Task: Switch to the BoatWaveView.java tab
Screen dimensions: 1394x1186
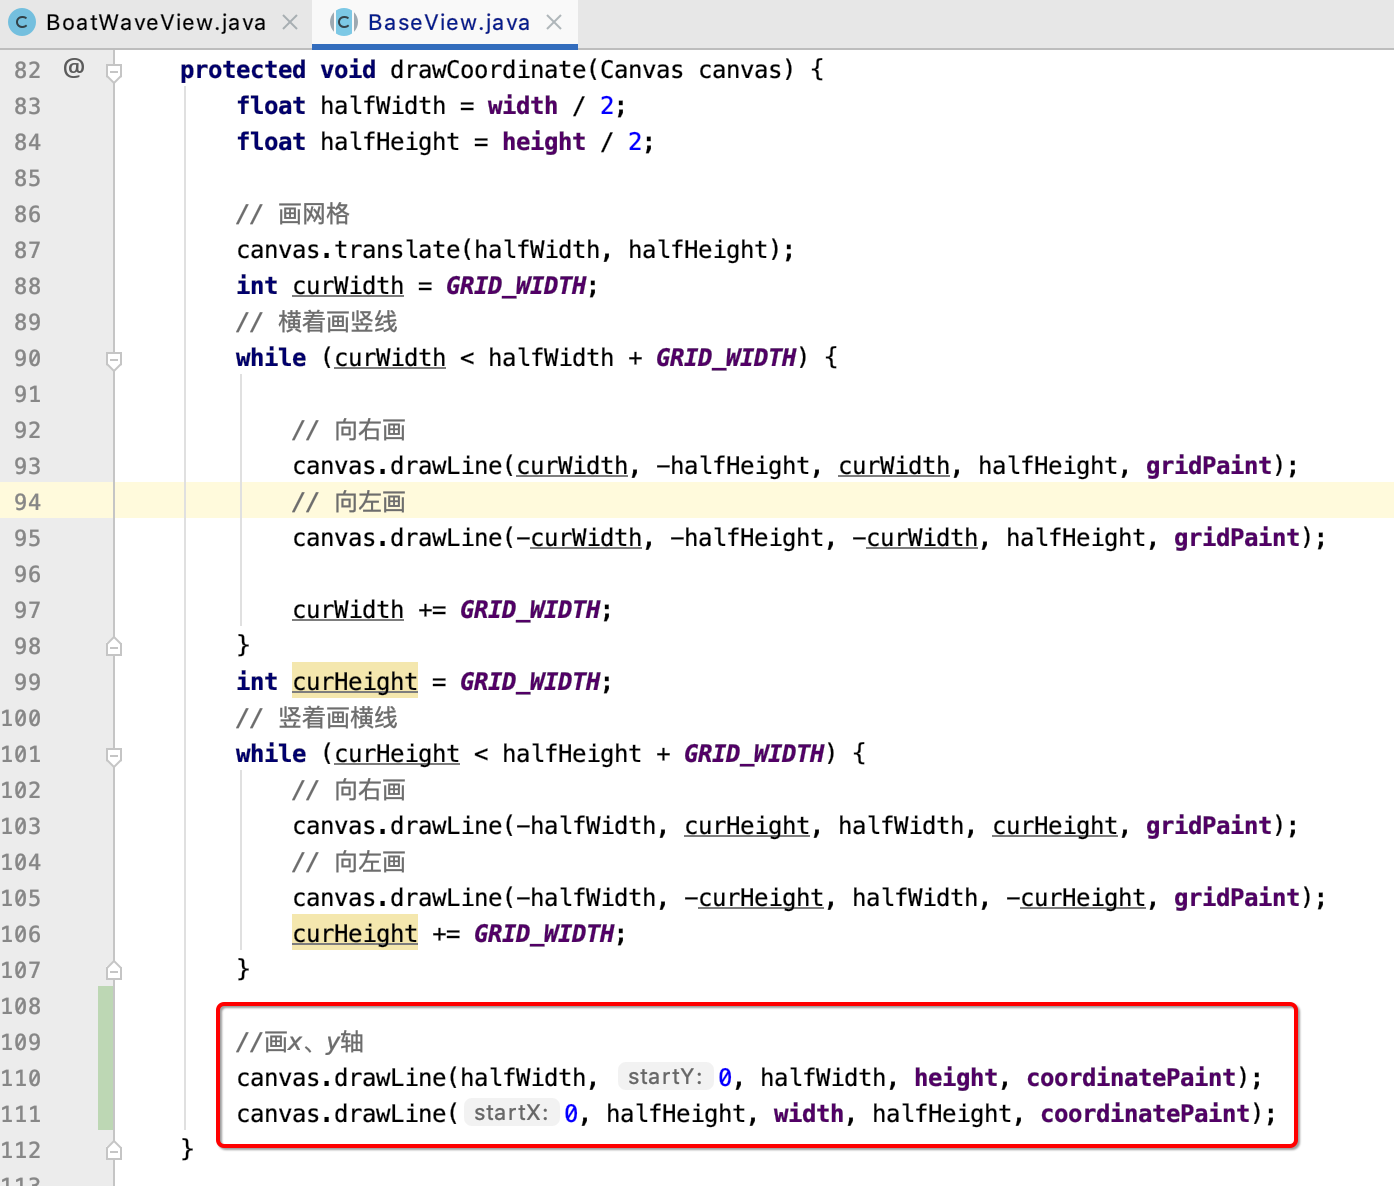Action: click(155, 22)
